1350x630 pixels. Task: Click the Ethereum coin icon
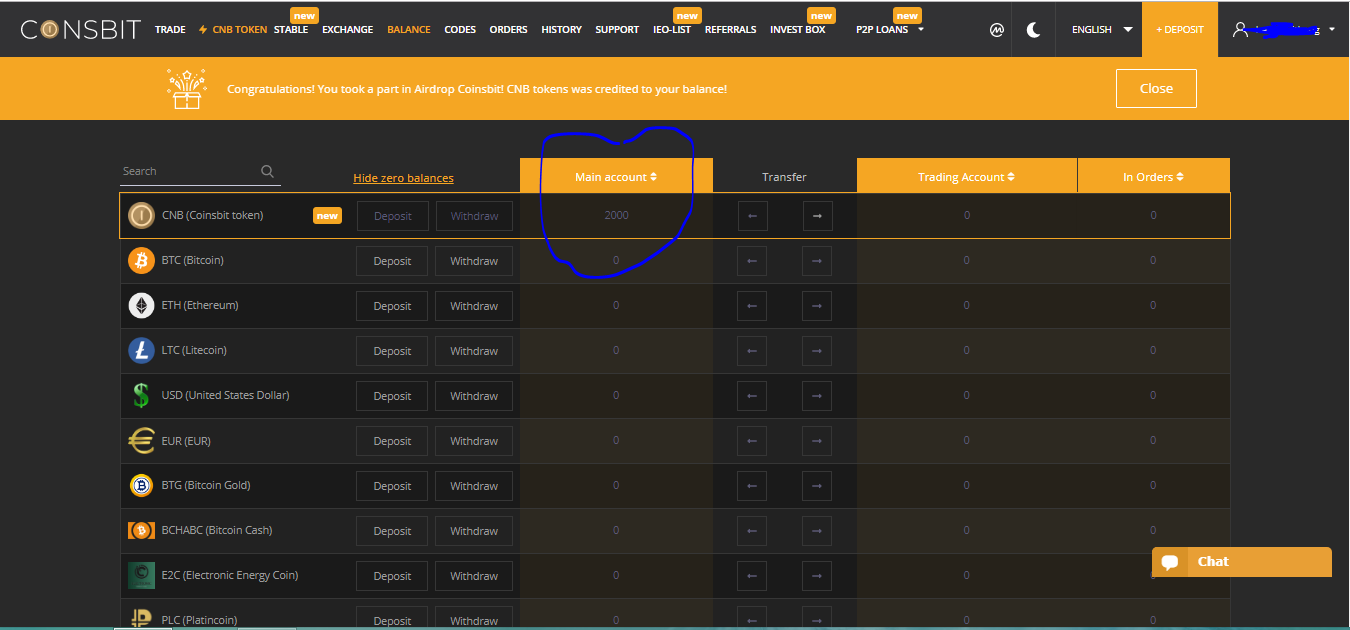[141, 305]
